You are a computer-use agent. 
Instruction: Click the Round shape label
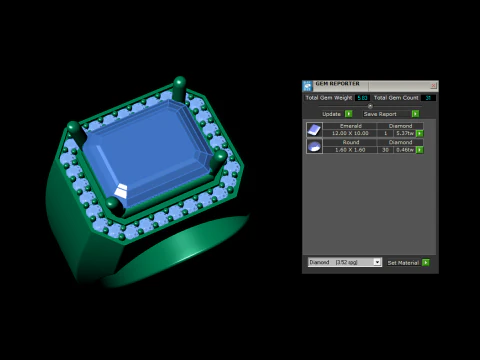[351, 142]
